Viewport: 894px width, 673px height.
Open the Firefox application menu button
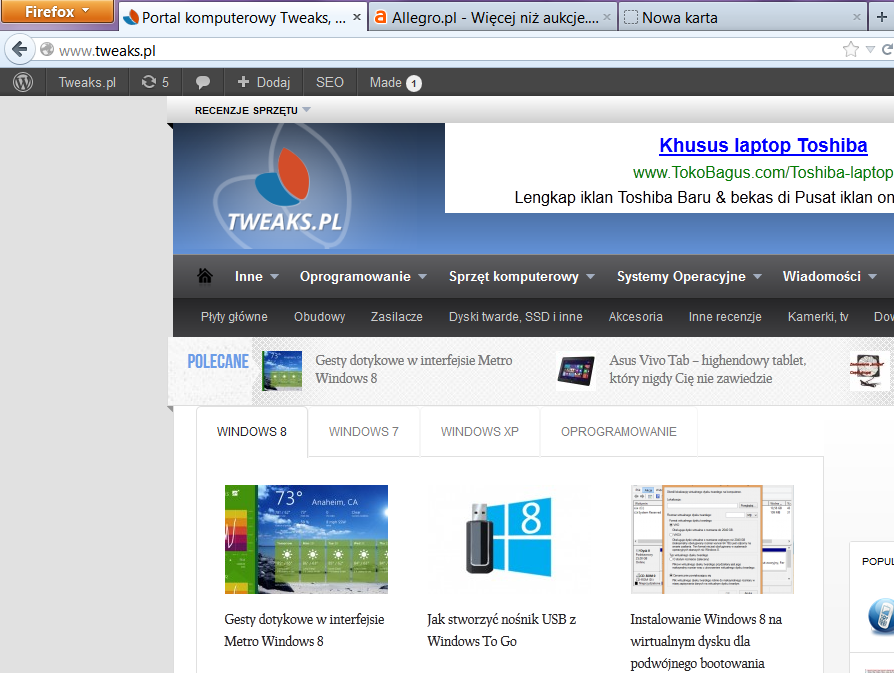(x=57, y=11)
